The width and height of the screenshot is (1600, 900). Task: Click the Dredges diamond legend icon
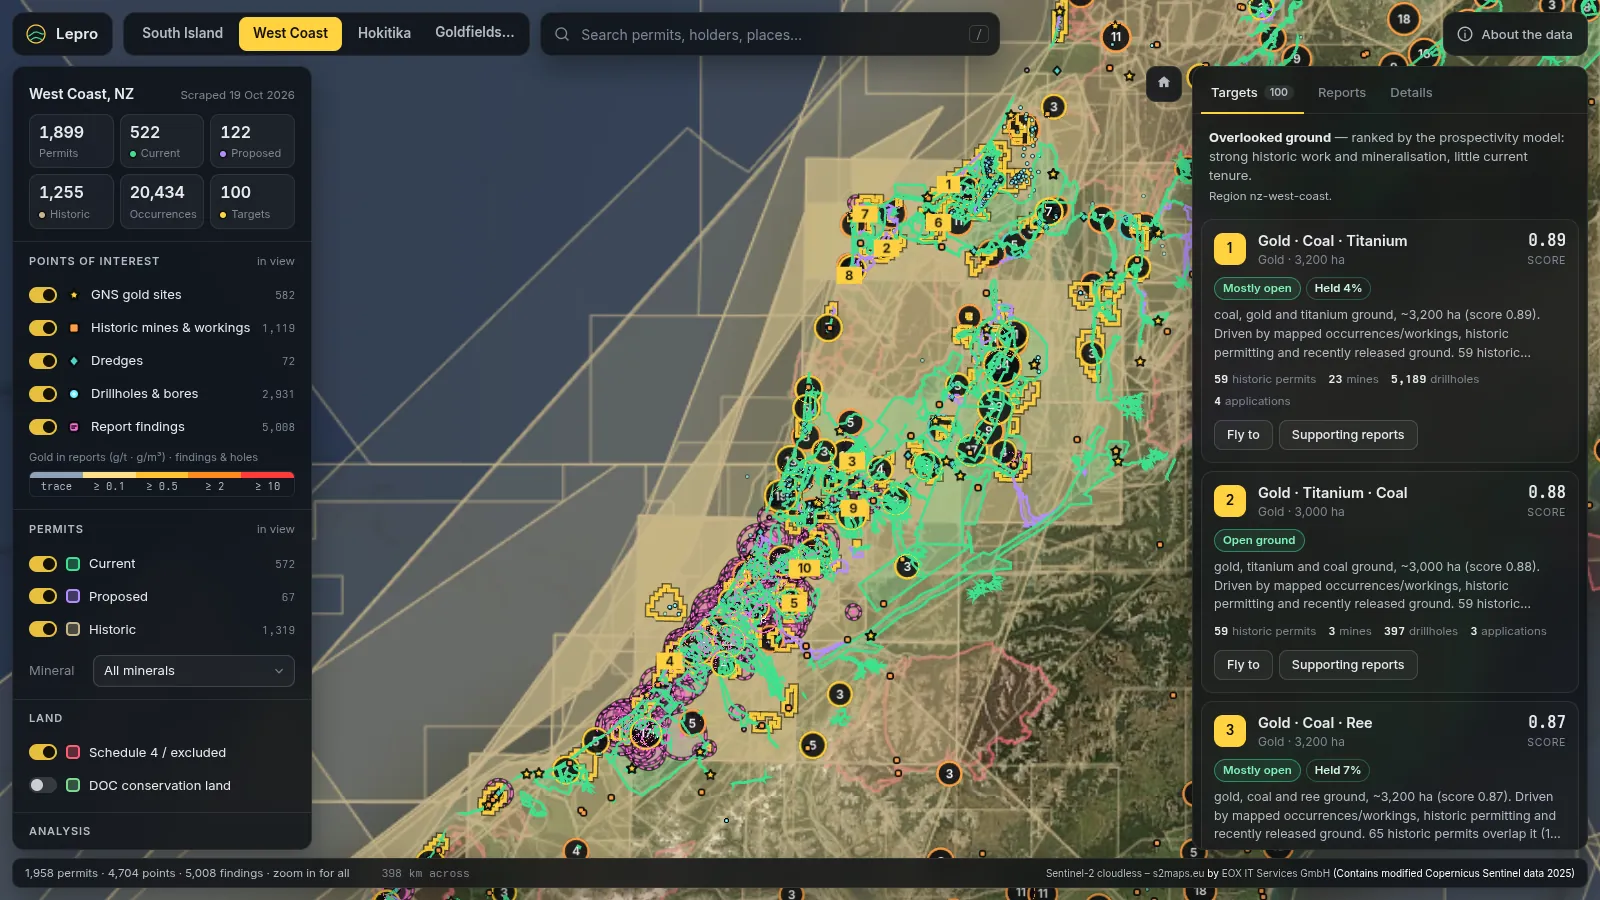pos(74,361)
